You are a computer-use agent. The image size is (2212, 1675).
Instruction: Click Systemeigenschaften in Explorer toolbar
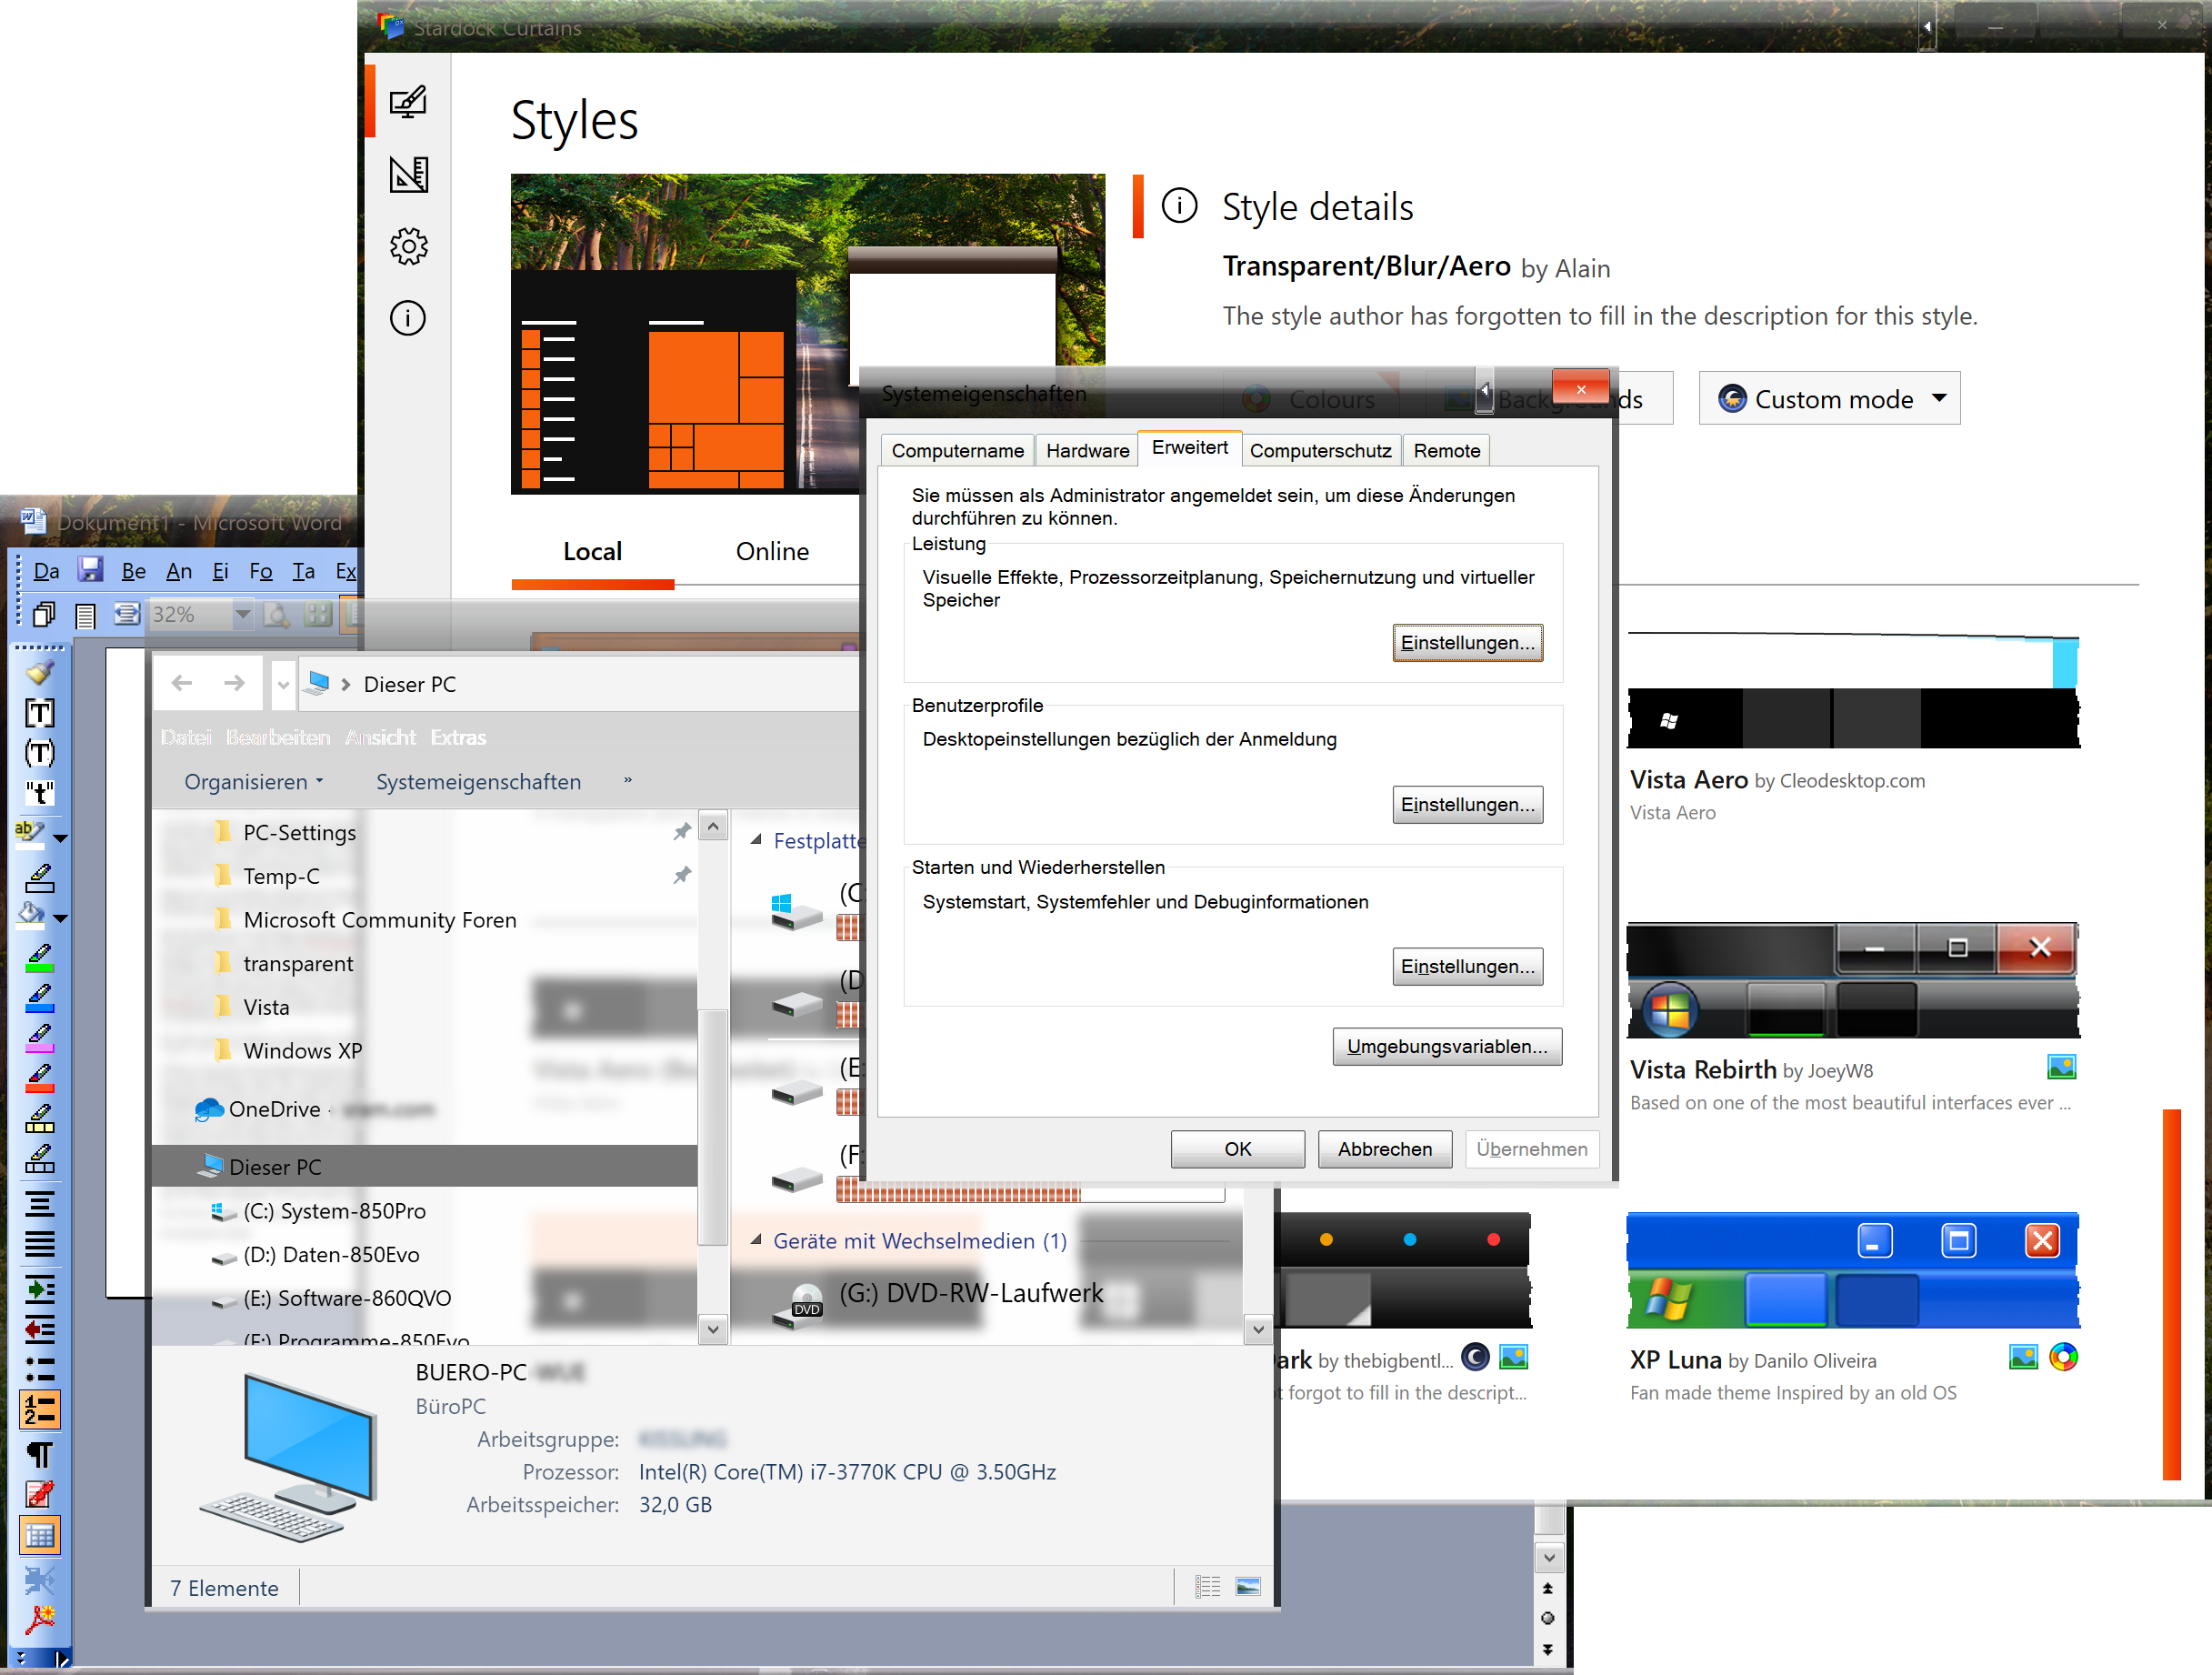tap(478, 782)
